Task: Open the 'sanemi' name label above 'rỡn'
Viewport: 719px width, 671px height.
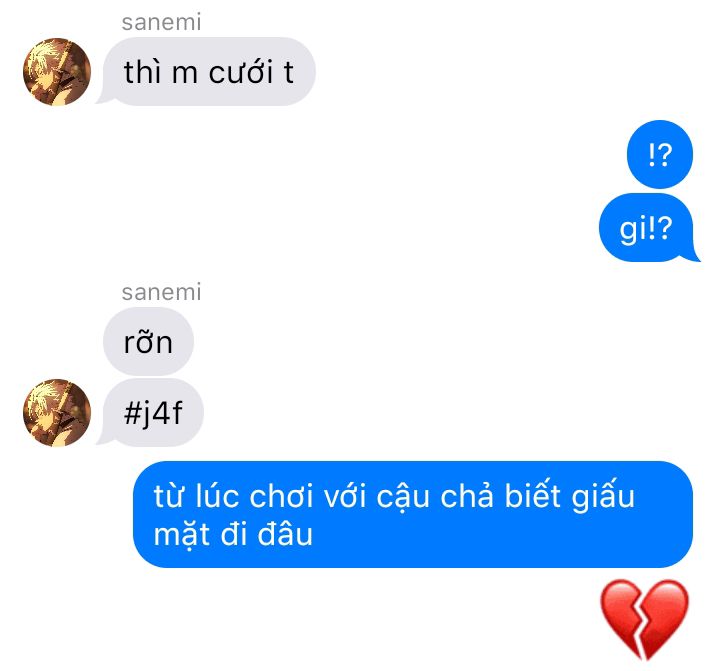Action: tap(161, 292)
